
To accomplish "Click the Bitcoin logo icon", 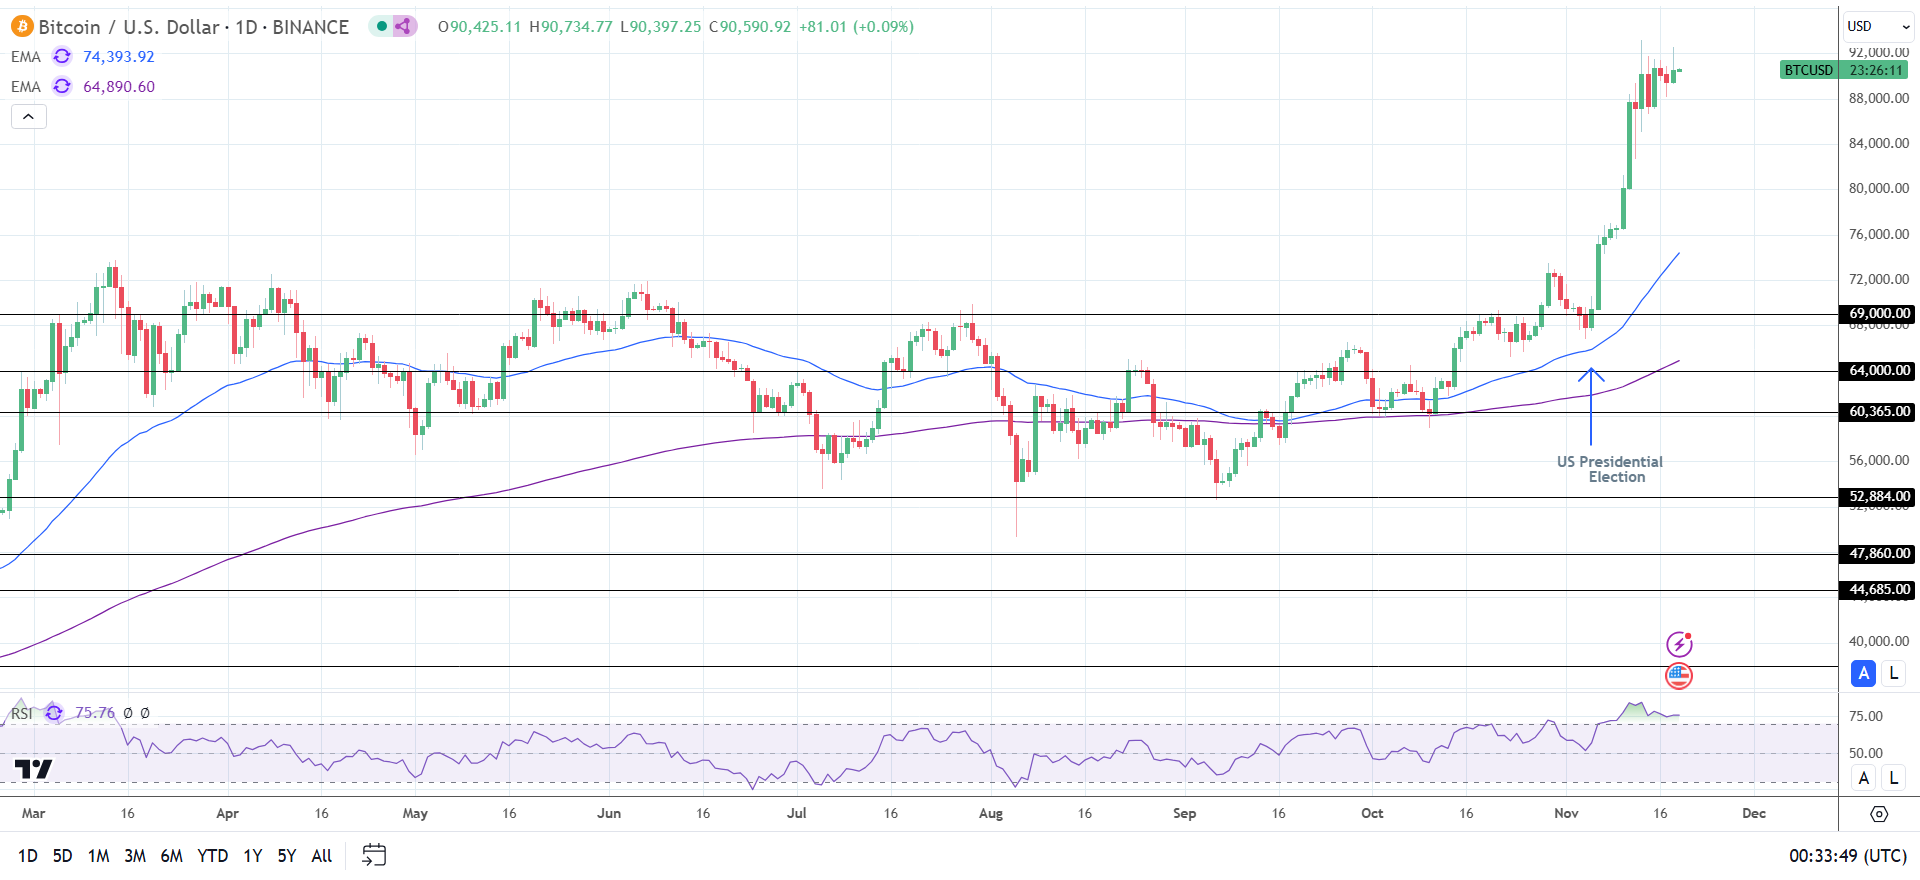I will pyautogui.click(x=22, y=27).
